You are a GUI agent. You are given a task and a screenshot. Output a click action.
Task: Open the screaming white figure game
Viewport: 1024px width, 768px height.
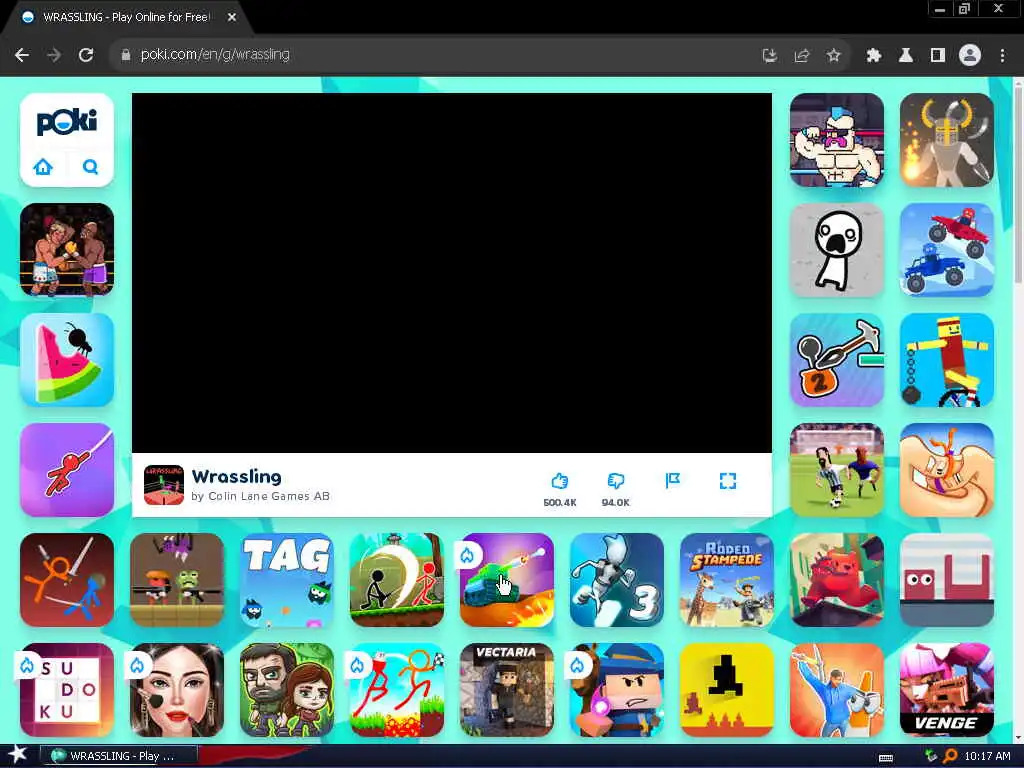pyautogui.click(x=837, y=249)
